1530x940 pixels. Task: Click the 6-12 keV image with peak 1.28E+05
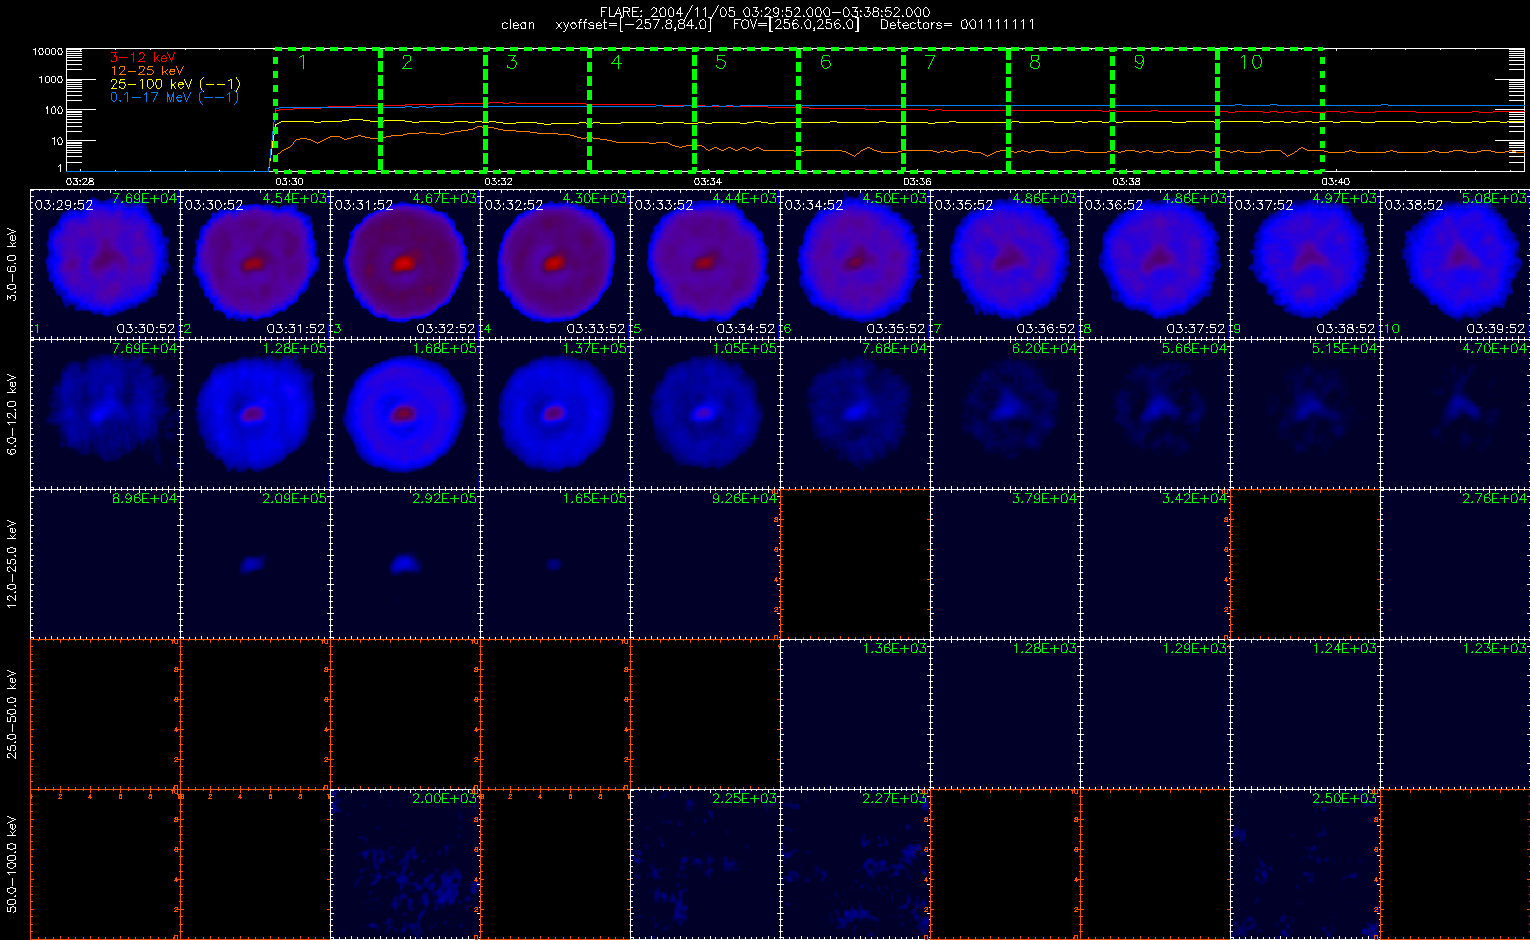point(255,413)
